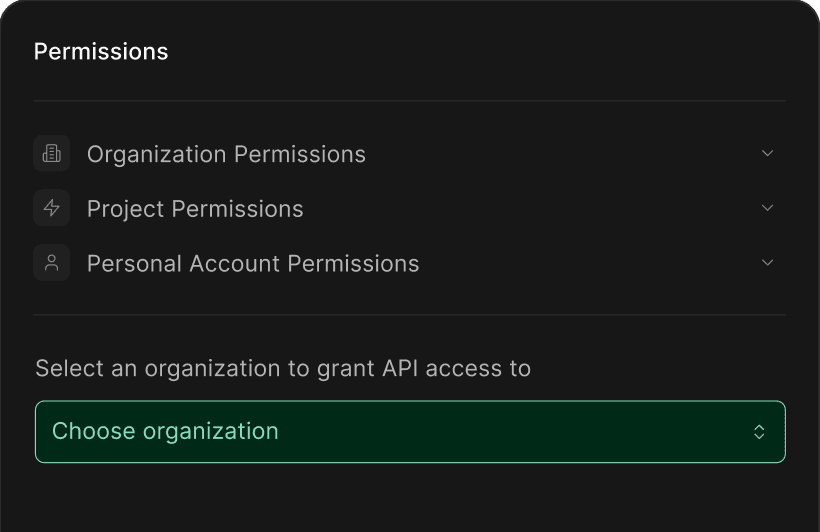The image size is (820, 532).
Task: Click the 'Choose organization' placeholder text
Action: pos(165,432)
